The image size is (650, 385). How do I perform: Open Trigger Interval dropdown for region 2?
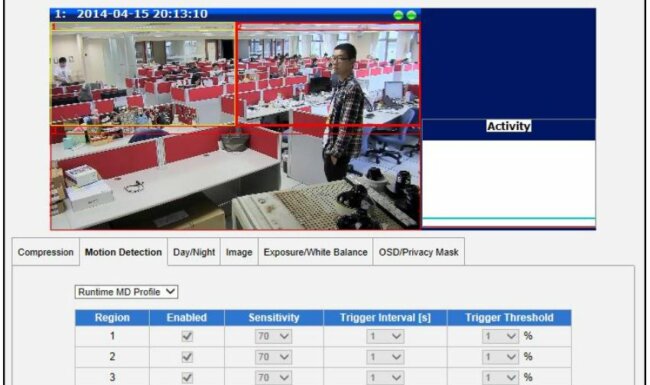[385, 357]
